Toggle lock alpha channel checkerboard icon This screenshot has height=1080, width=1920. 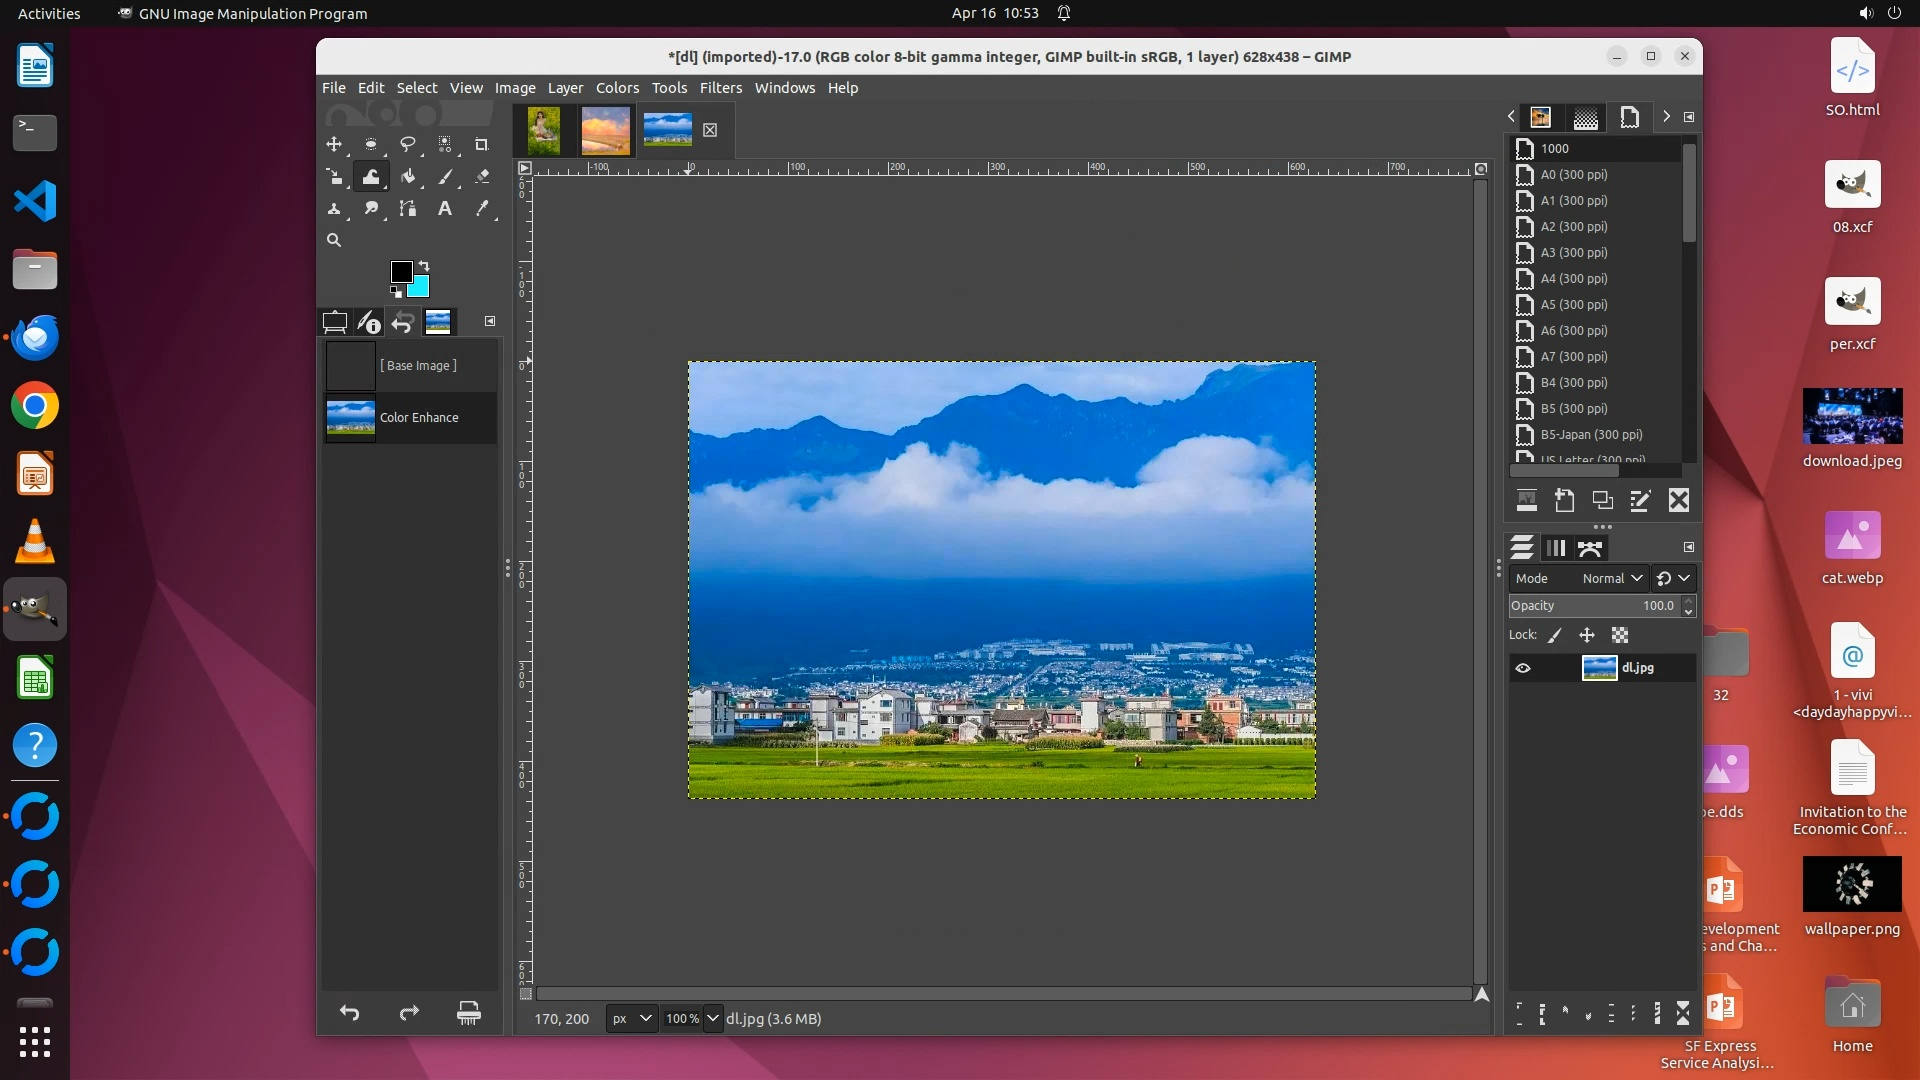coord(1620,635)
